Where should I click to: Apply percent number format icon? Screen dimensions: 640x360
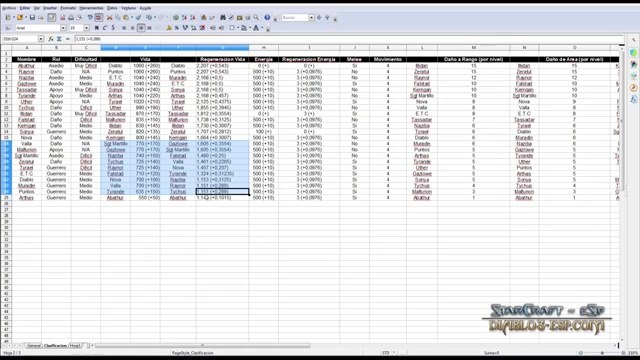point(177,28)
